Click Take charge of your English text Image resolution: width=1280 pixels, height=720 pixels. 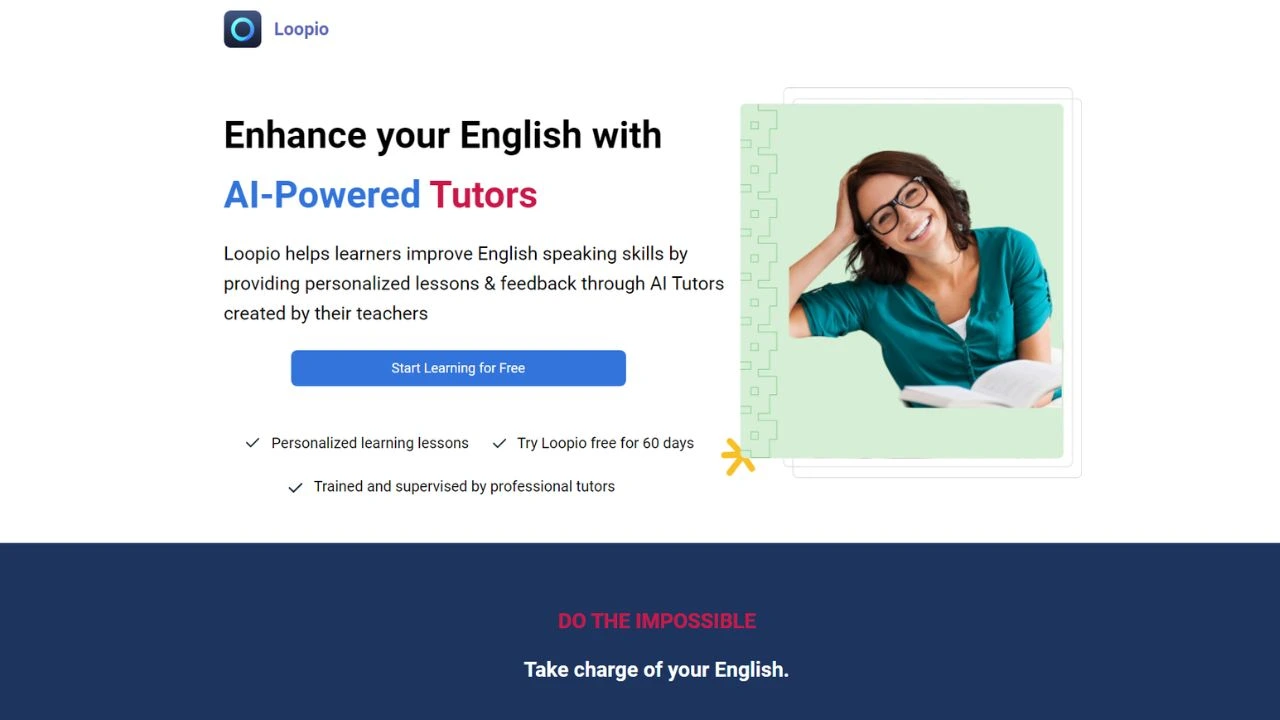656,670
